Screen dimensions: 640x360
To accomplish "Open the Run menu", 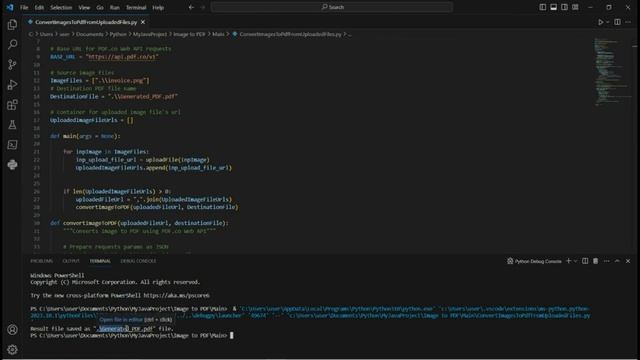I will pyautogui.click(x=115, y=7).
